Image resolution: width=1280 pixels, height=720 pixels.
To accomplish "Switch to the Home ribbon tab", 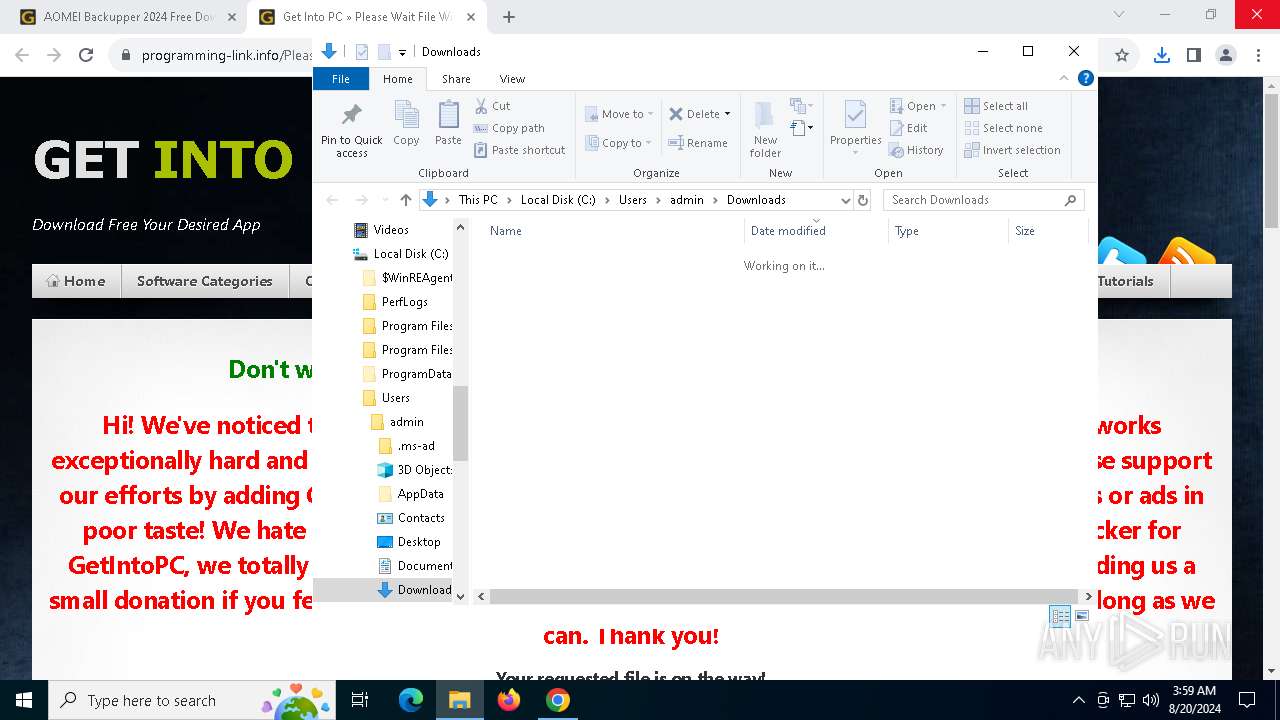I will pos(397,79).
